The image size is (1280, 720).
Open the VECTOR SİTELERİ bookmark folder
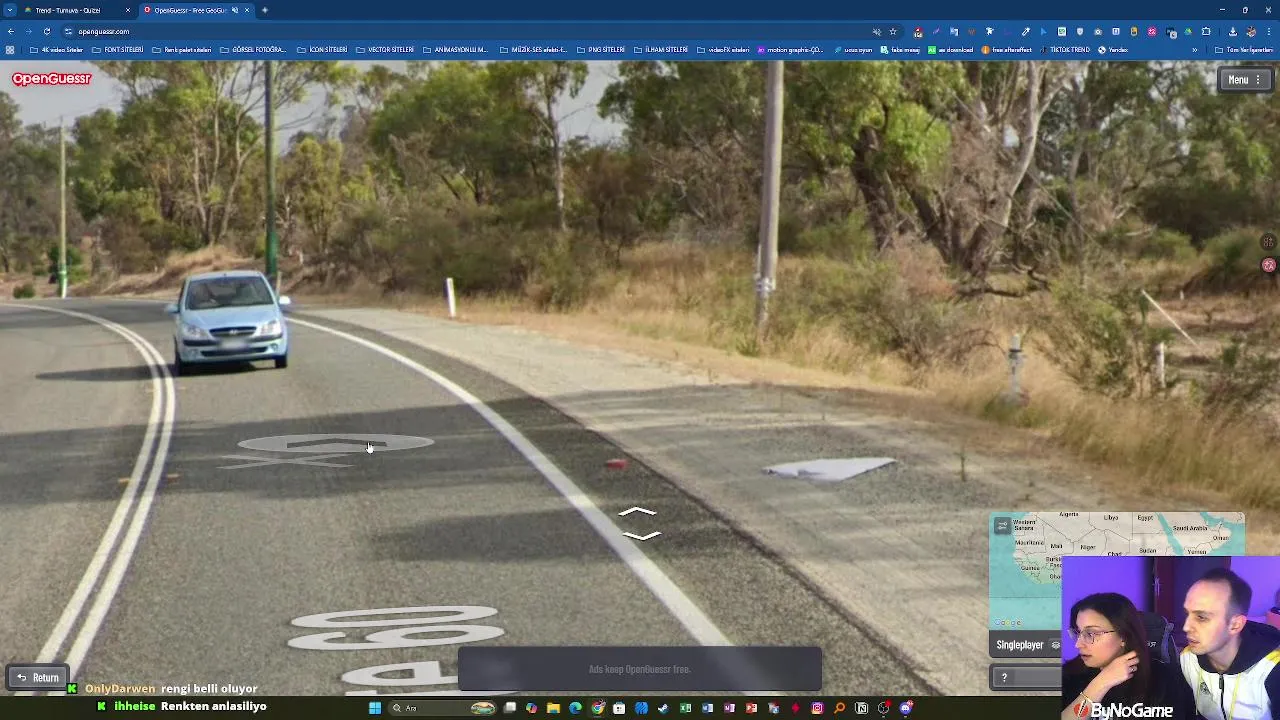click(x=385, y=50)
